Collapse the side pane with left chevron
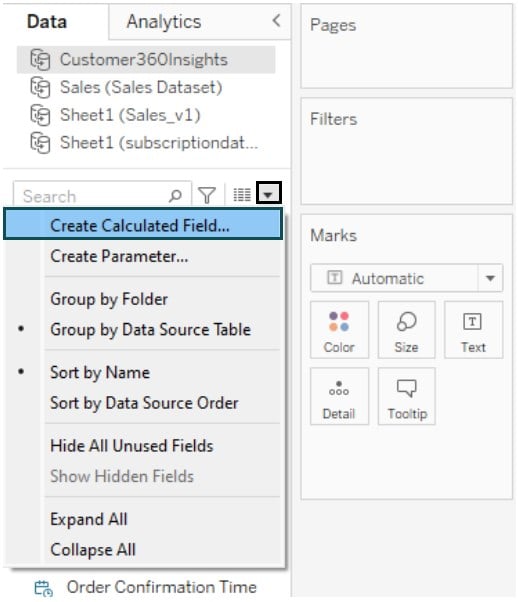 click(276, 20)
